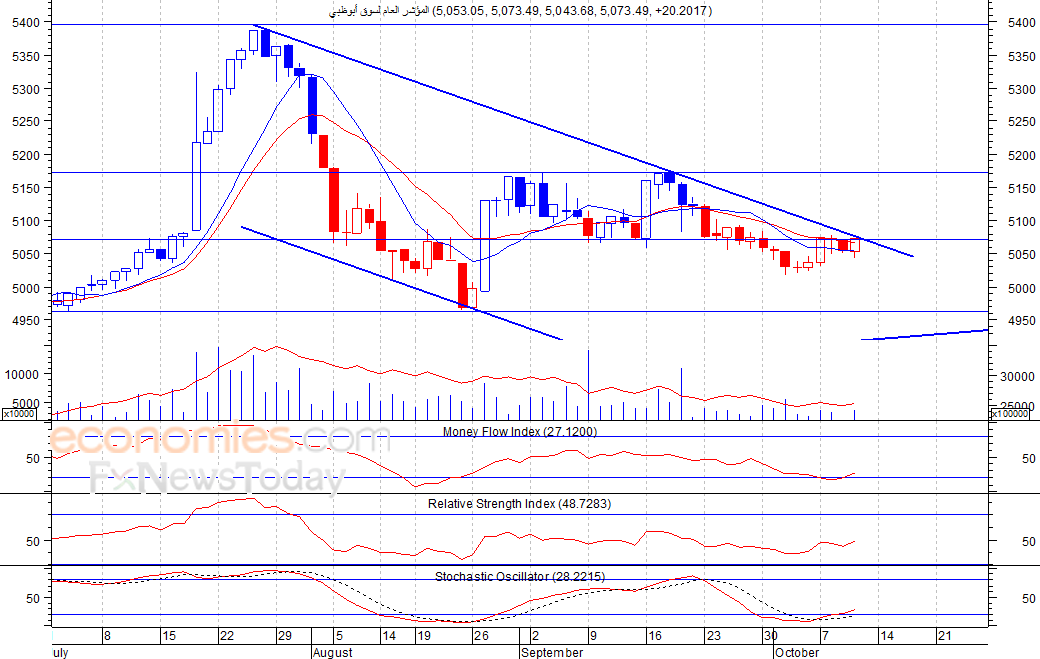Image resolution: width=1040 pixels, height=659 pixels.
Task: Click the 10000 volume label on left
Action: tap(22, 375)
